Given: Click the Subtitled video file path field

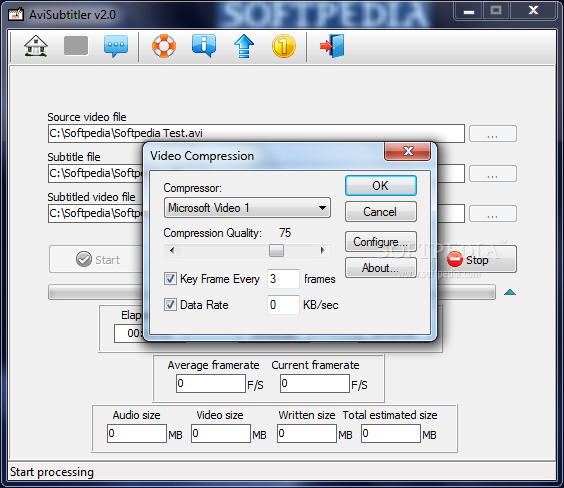Looking at the screenshot, I should (x=96, y=213).
